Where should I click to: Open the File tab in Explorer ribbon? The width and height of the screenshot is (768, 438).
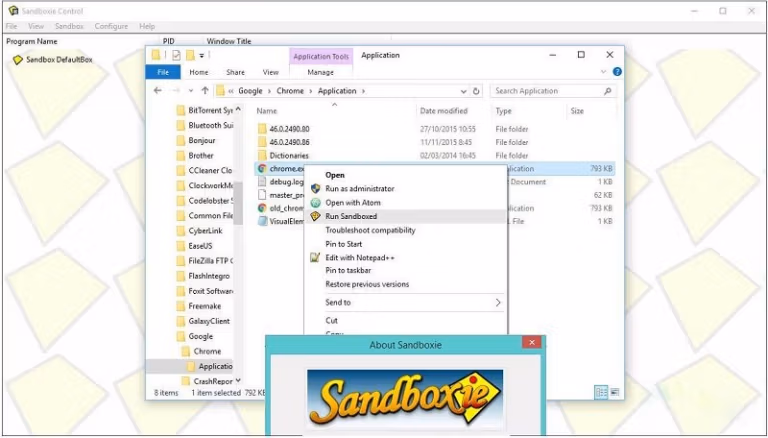tap(163, 72)
